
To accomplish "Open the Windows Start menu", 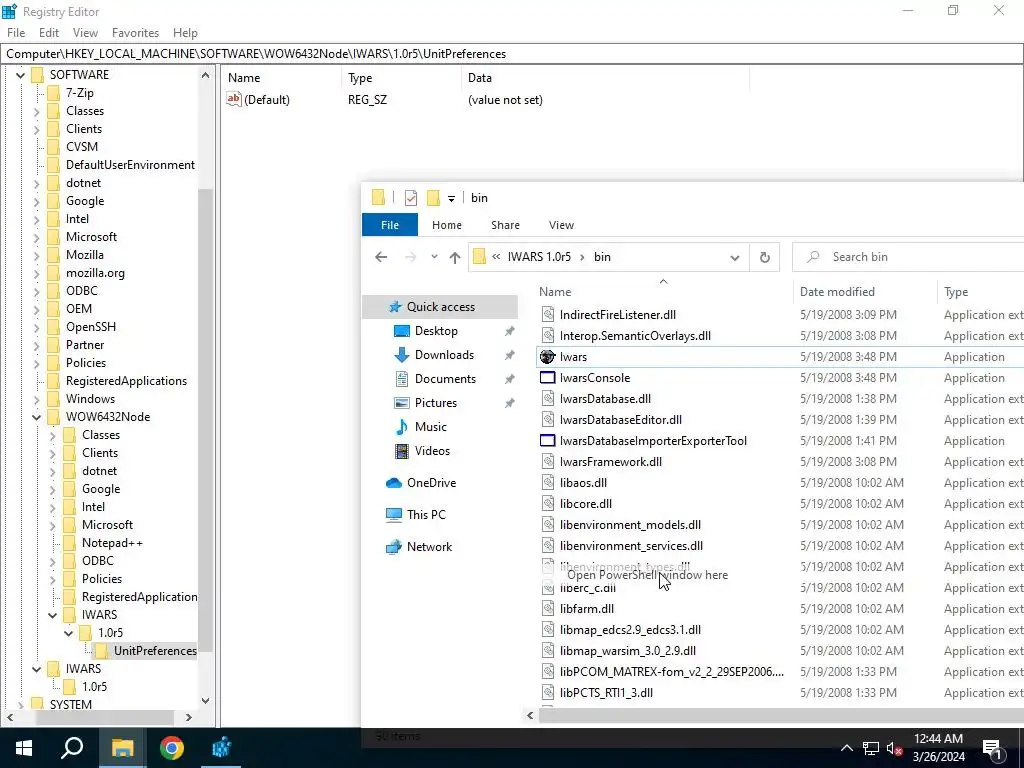I will pyautogui.click(x=24, y=748).
